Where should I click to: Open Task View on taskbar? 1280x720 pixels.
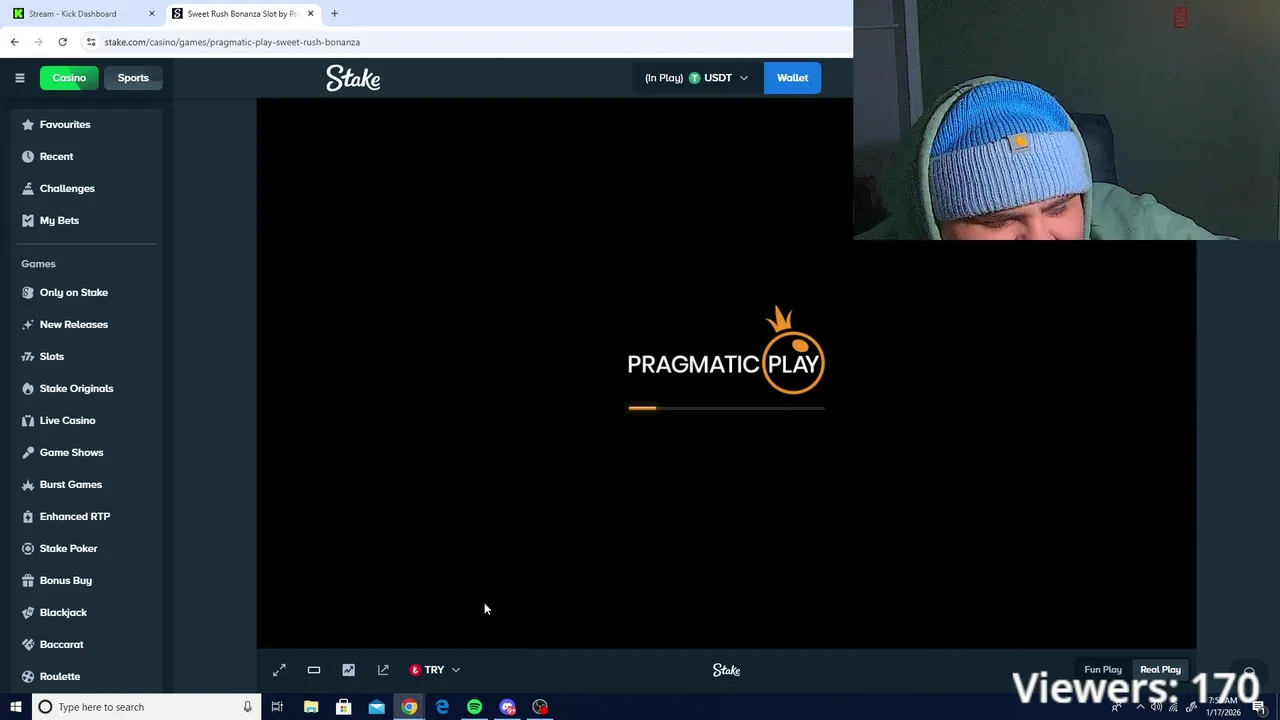(x=277, y=707)
